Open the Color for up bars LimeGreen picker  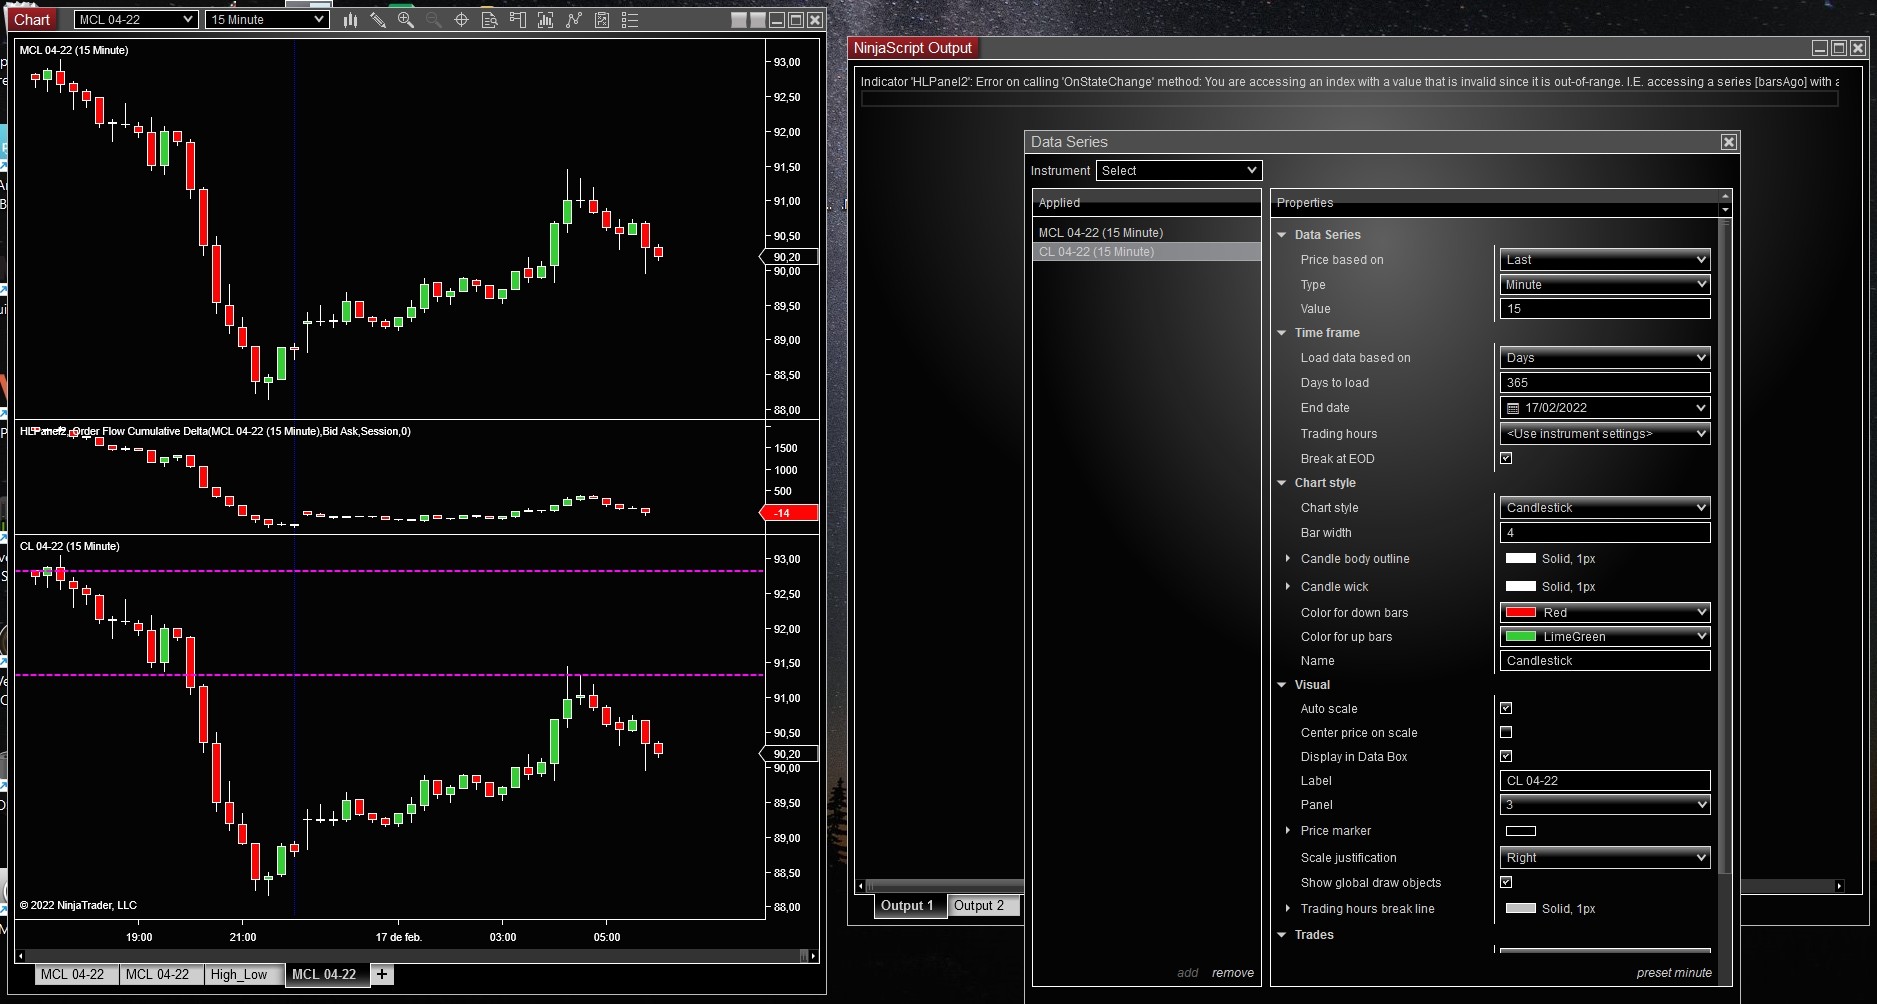tap(1605, 637)
